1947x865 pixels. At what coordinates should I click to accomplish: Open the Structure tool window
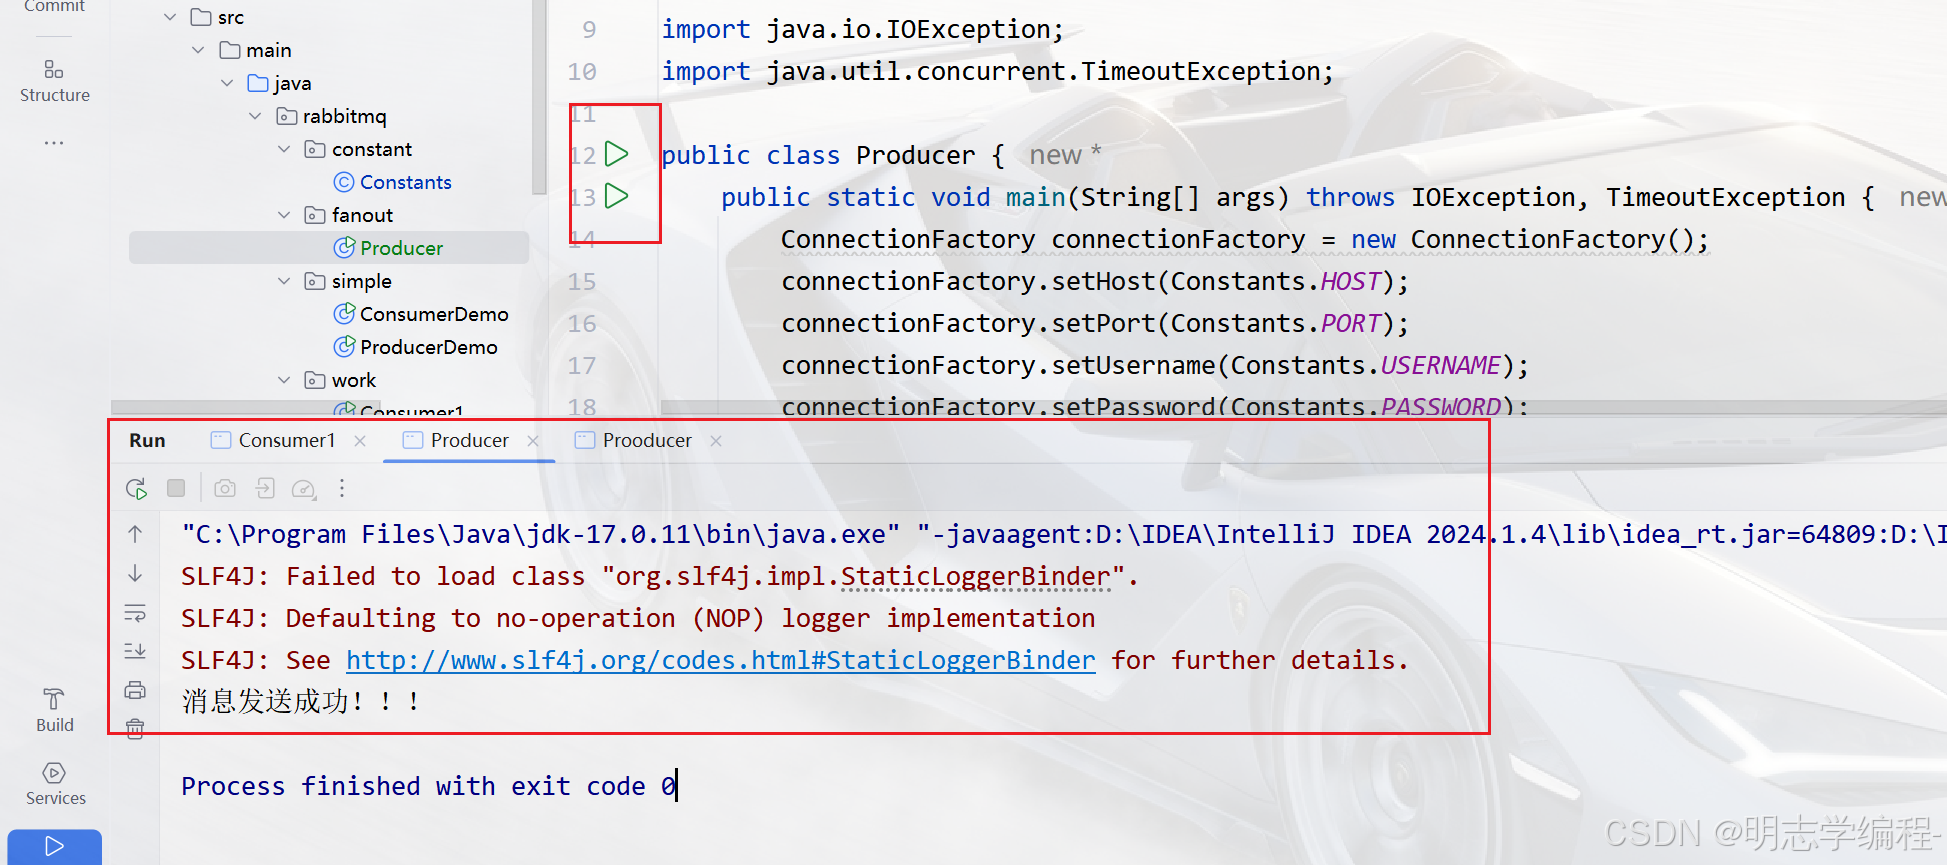pos(54,80)
